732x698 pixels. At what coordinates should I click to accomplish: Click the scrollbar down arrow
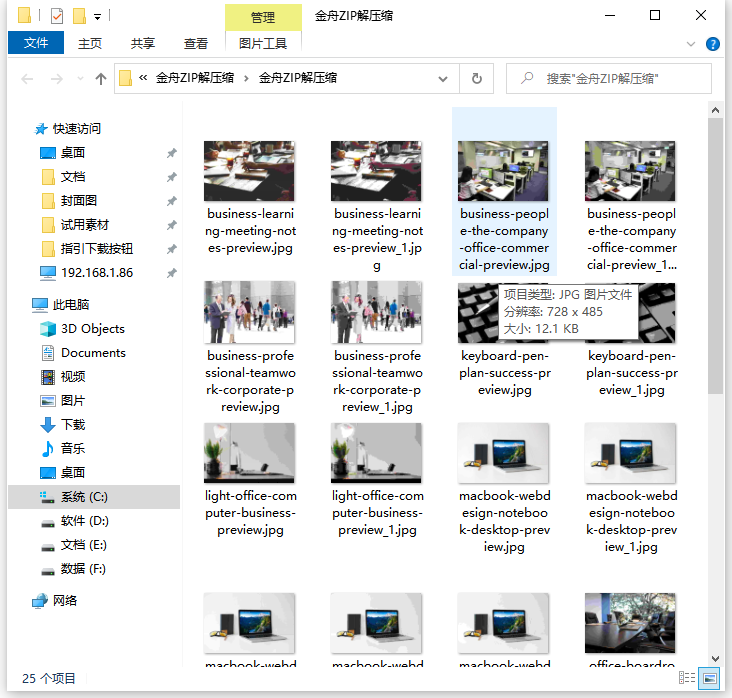coord(715,659)
